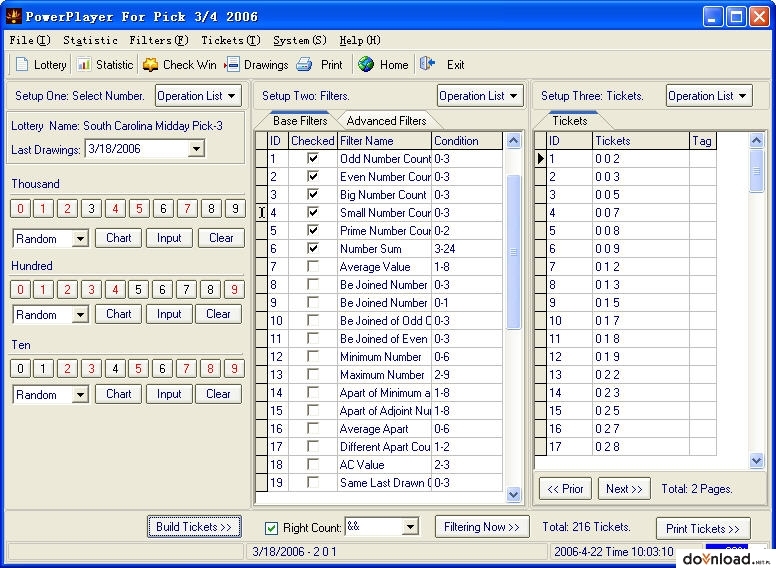
Task: Click the PowerPlayer title bar app icon
Action: [x=13, y=16]
